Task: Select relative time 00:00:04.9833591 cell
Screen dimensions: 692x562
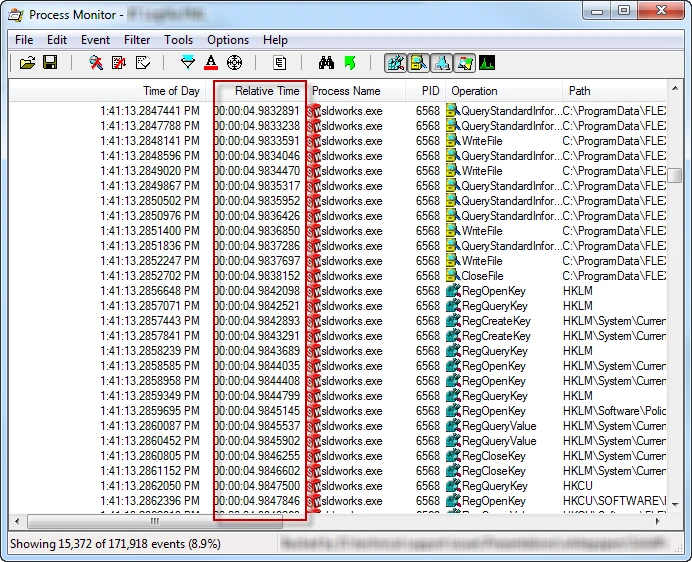Action: tap(257, 141)
